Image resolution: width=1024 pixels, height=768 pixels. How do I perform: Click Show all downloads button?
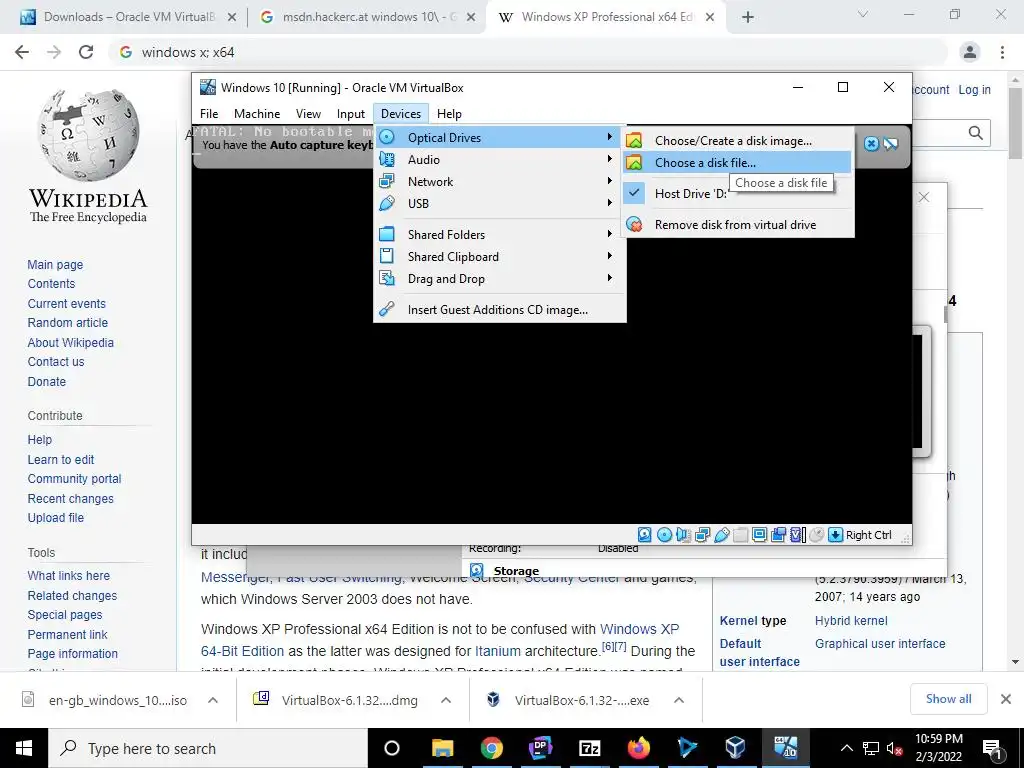pos(948,699)
